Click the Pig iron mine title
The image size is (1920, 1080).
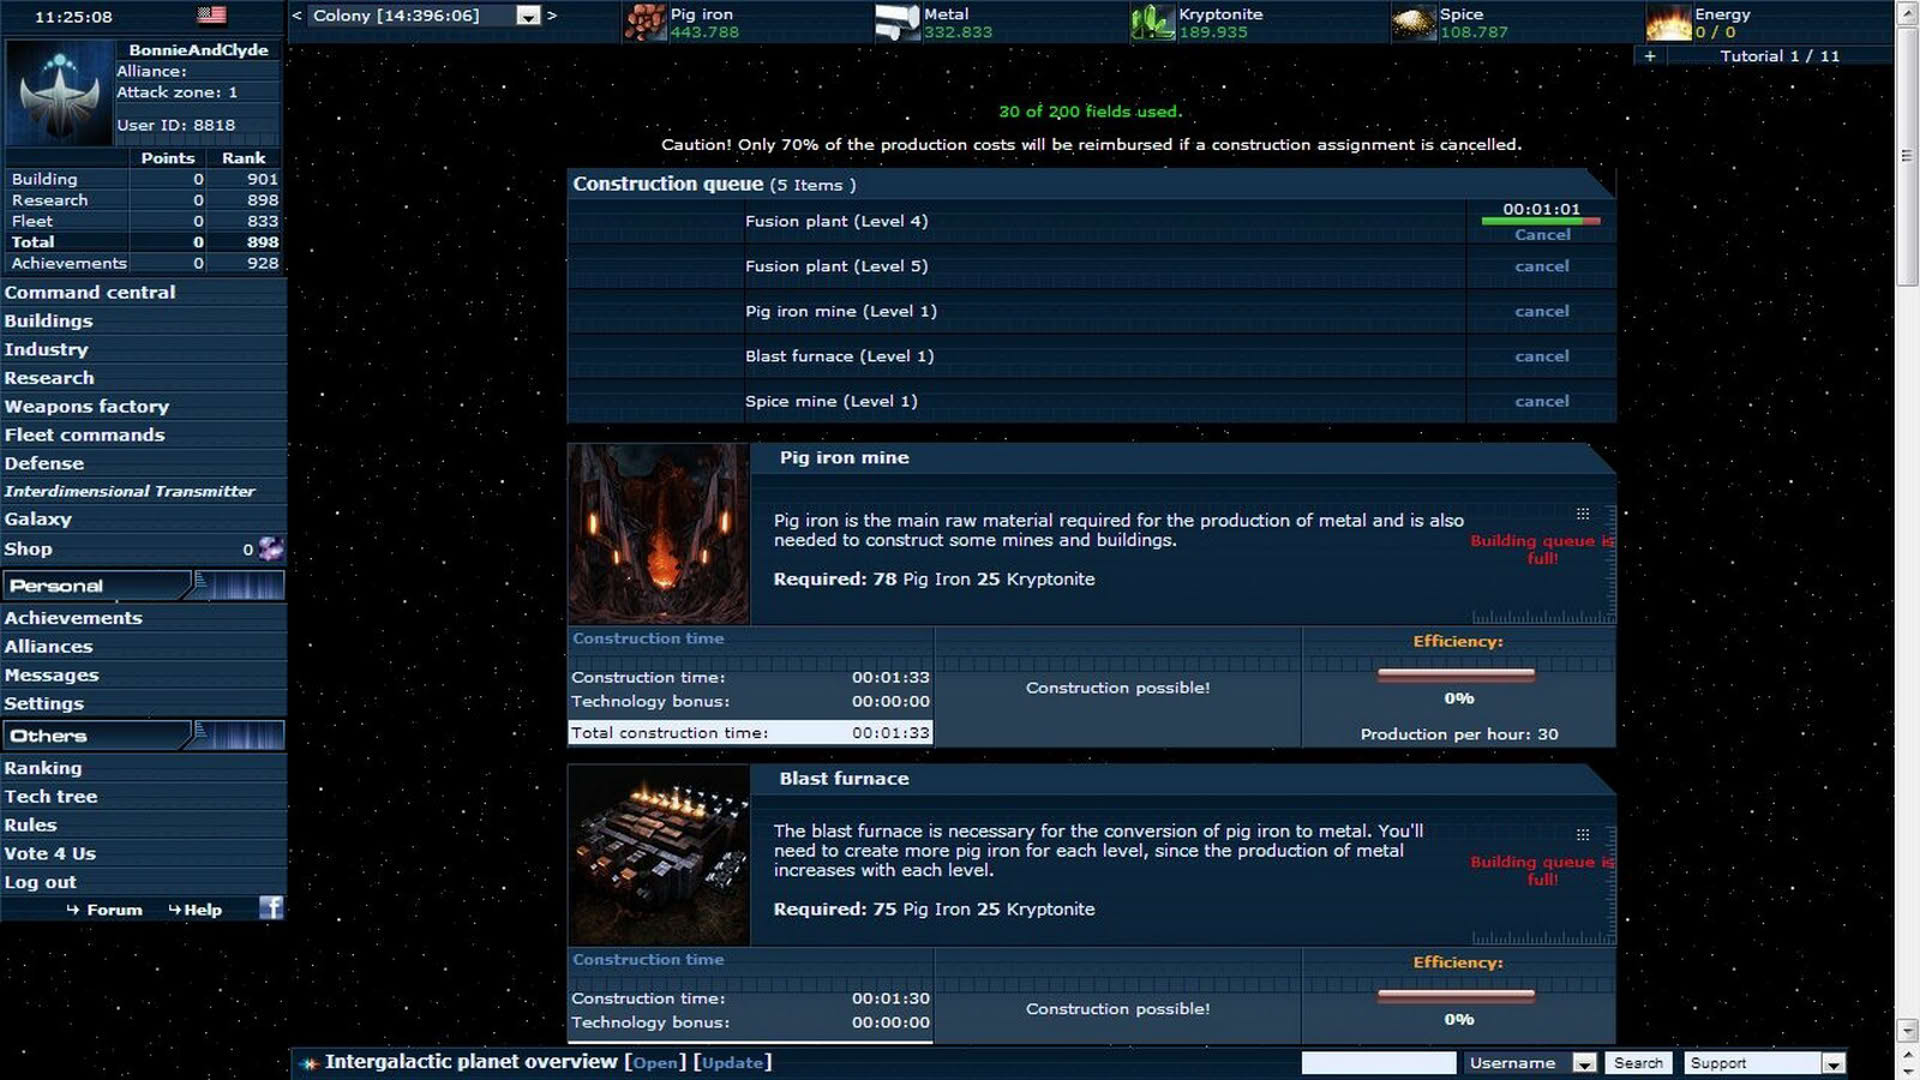(x=844, y=458)
